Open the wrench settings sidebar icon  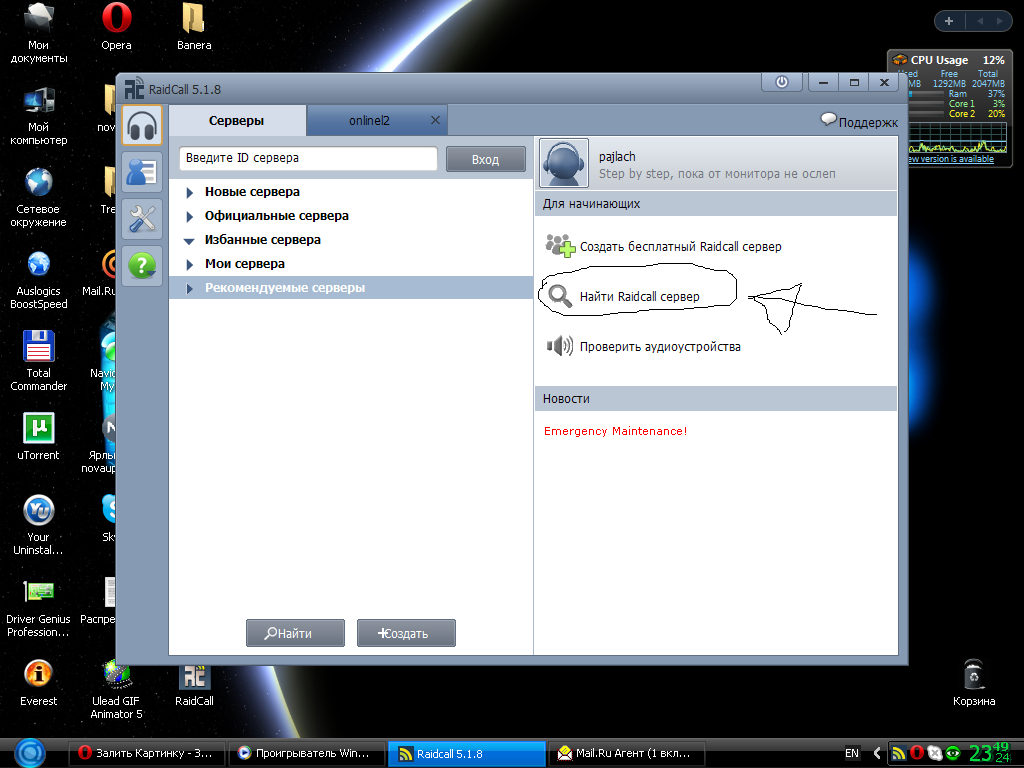point(142,219)
